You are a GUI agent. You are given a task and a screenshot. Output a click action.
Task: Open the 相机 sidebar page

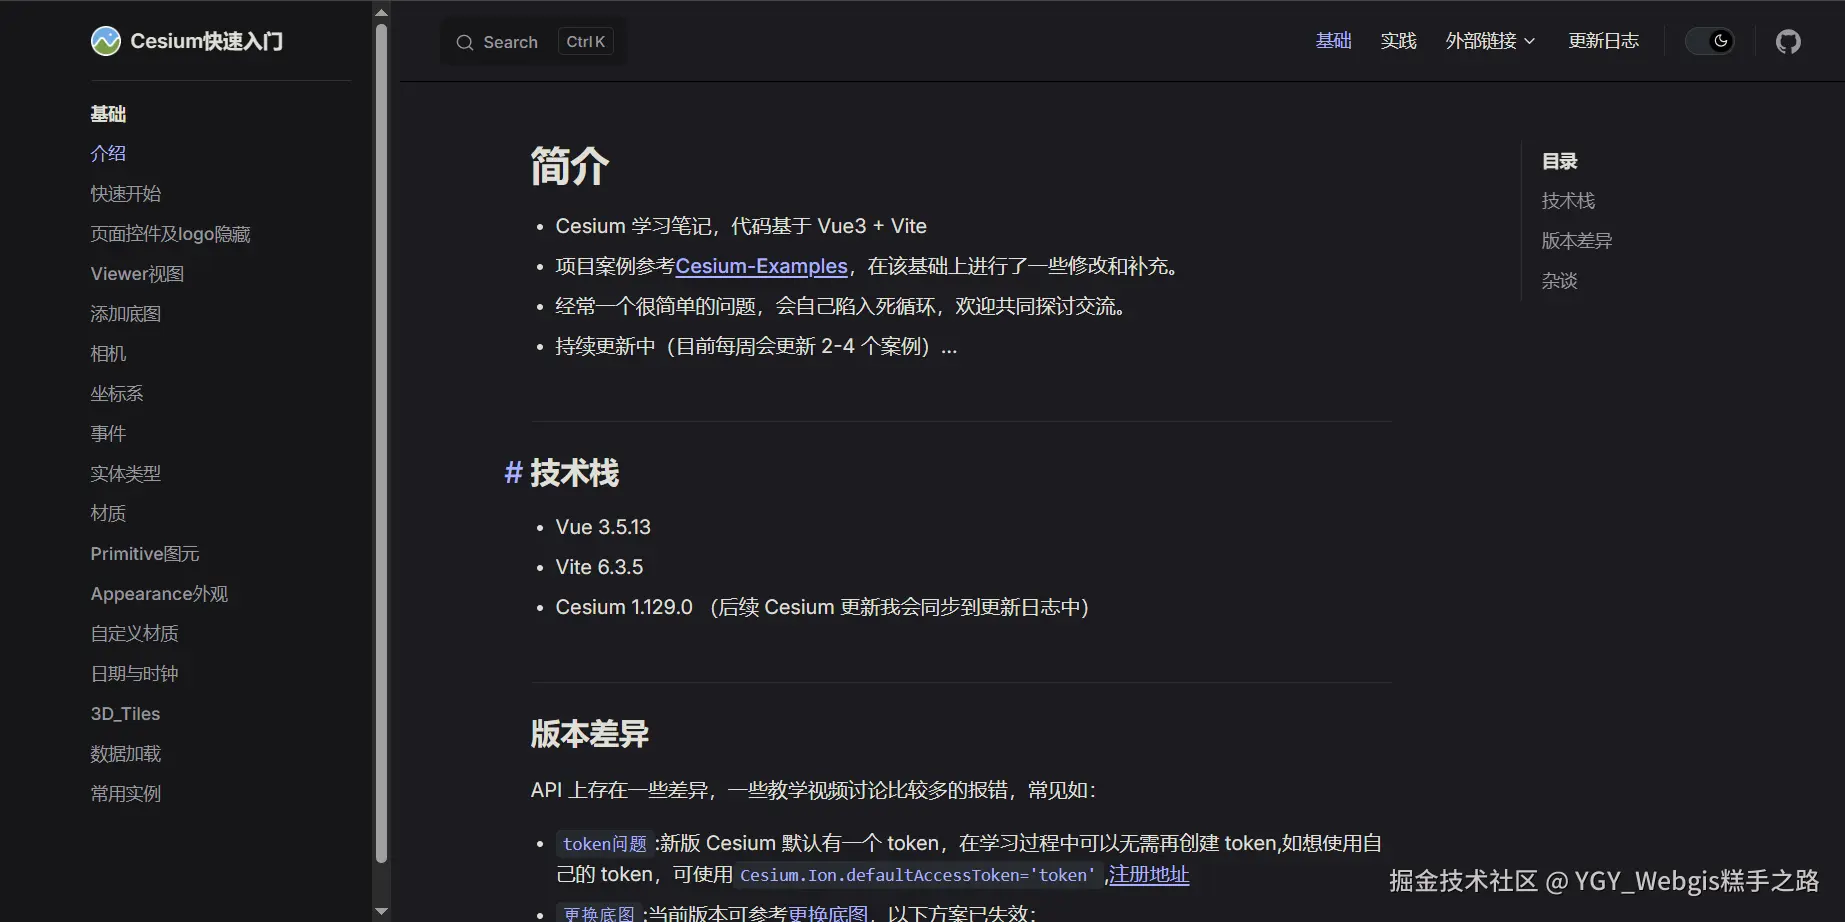coord(108,353)
